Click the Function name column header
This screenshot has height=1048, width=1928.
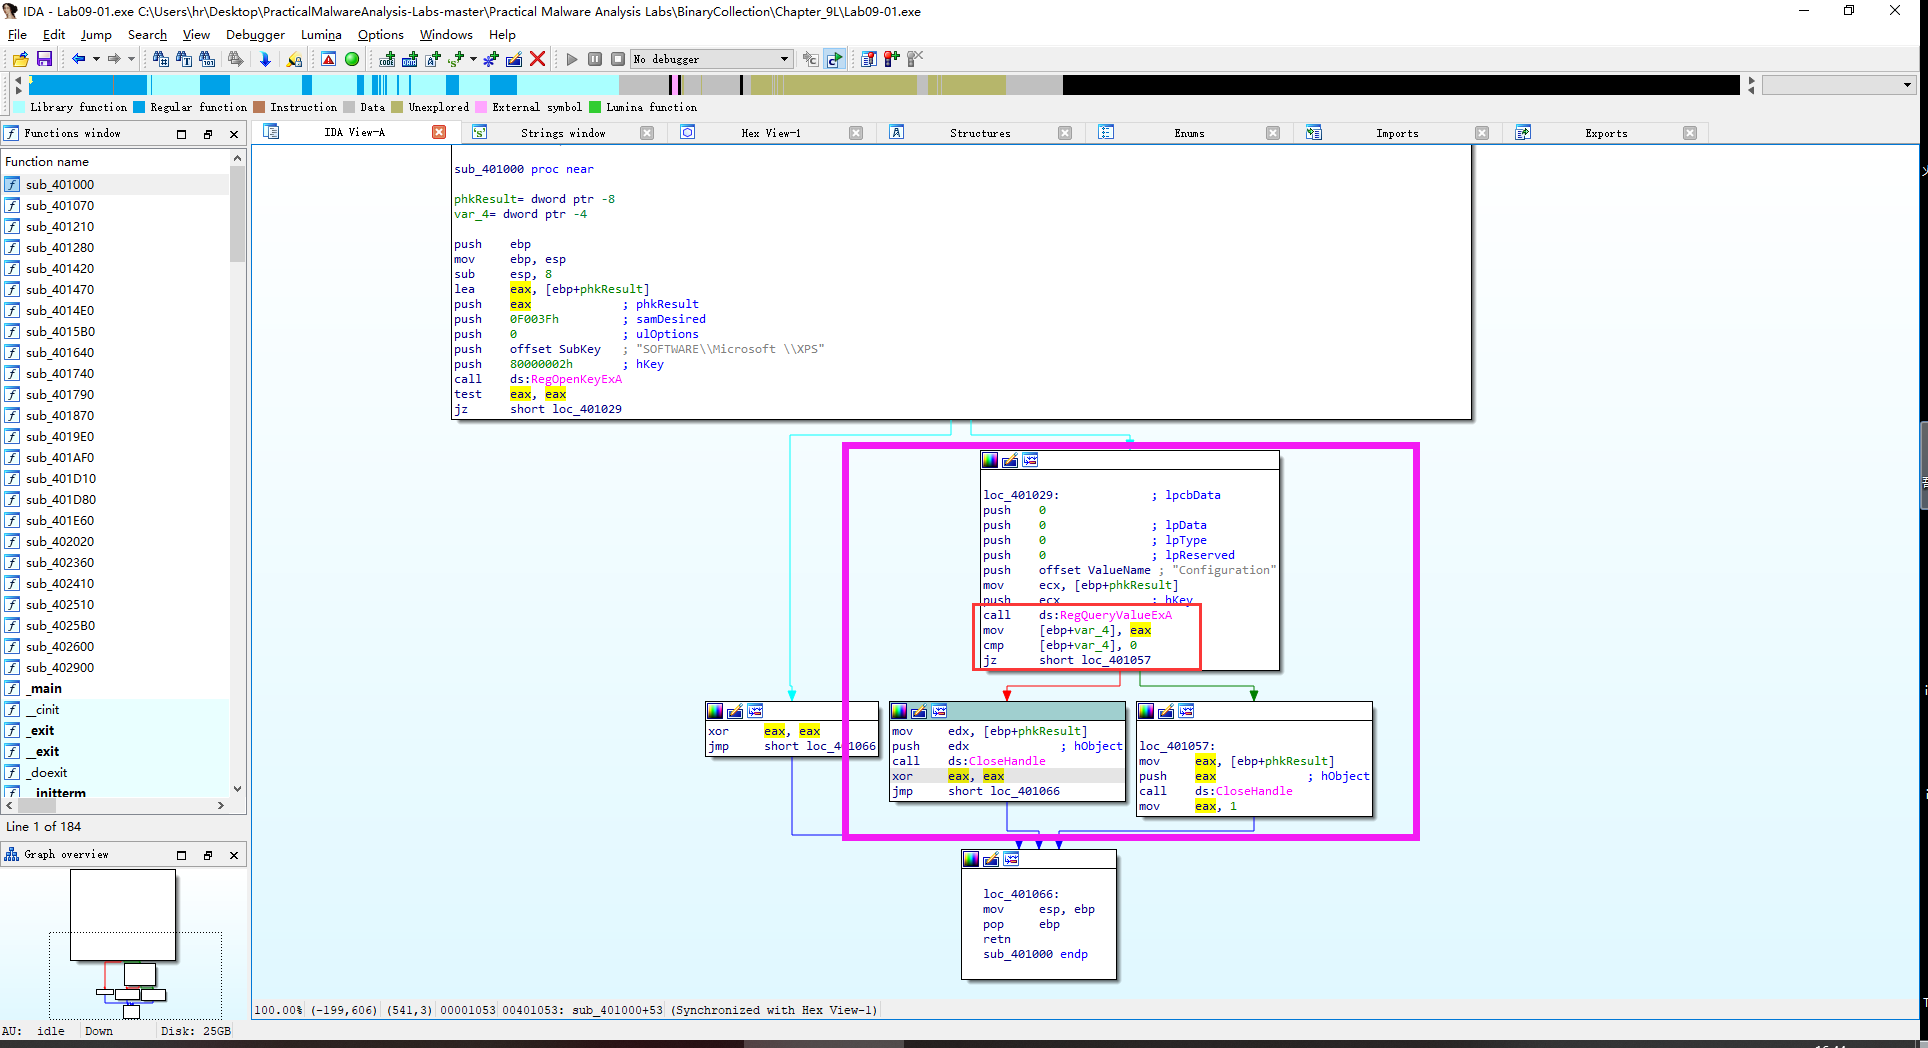115,161
